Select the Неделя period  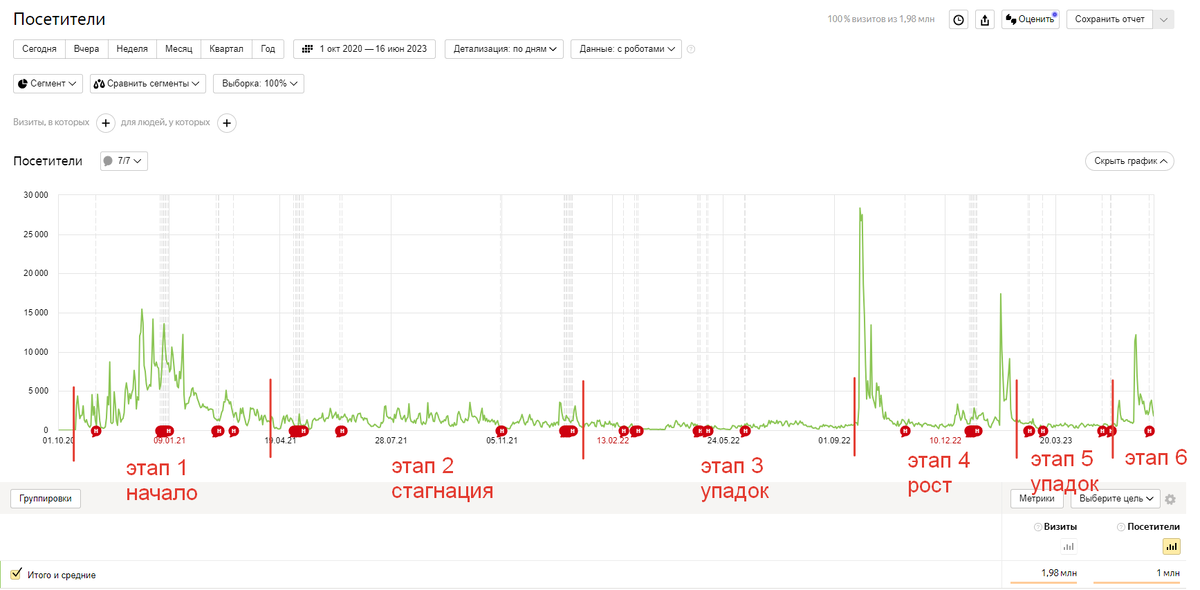click(132, 49)
